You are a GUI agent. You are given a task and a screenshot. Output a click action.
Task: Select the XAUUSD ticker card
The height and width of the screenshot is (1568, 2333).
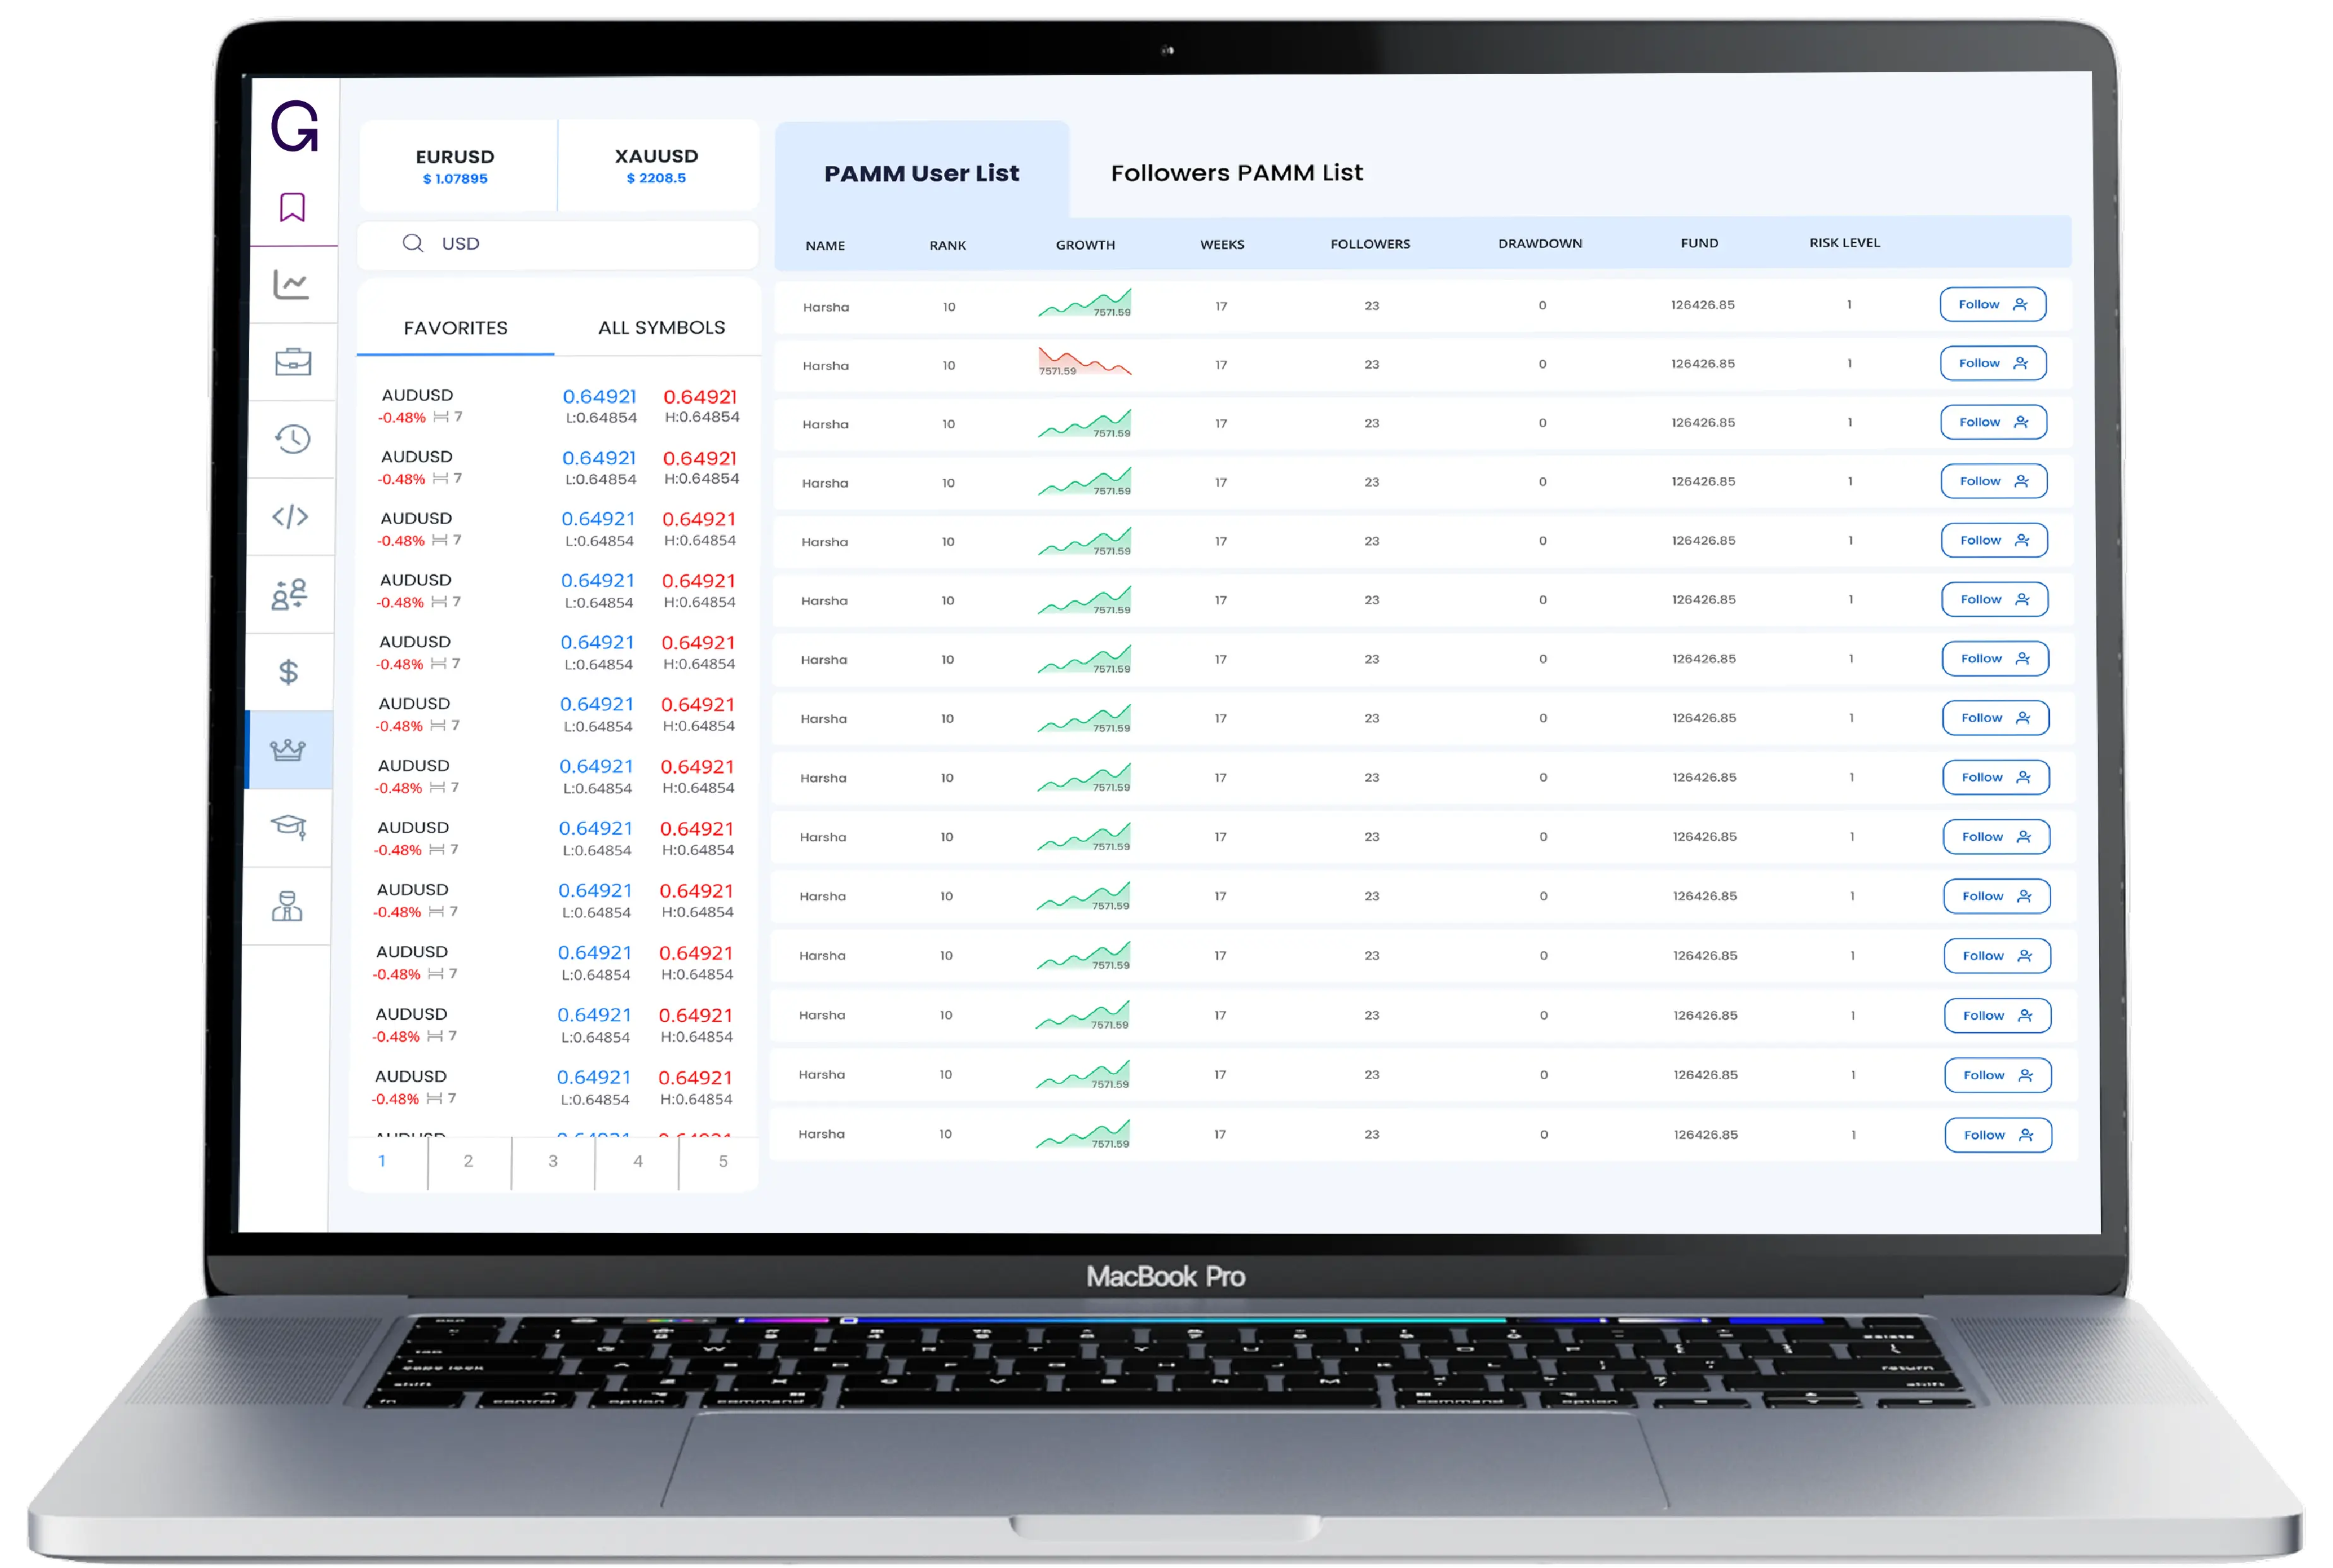click(x=658, y=166)
